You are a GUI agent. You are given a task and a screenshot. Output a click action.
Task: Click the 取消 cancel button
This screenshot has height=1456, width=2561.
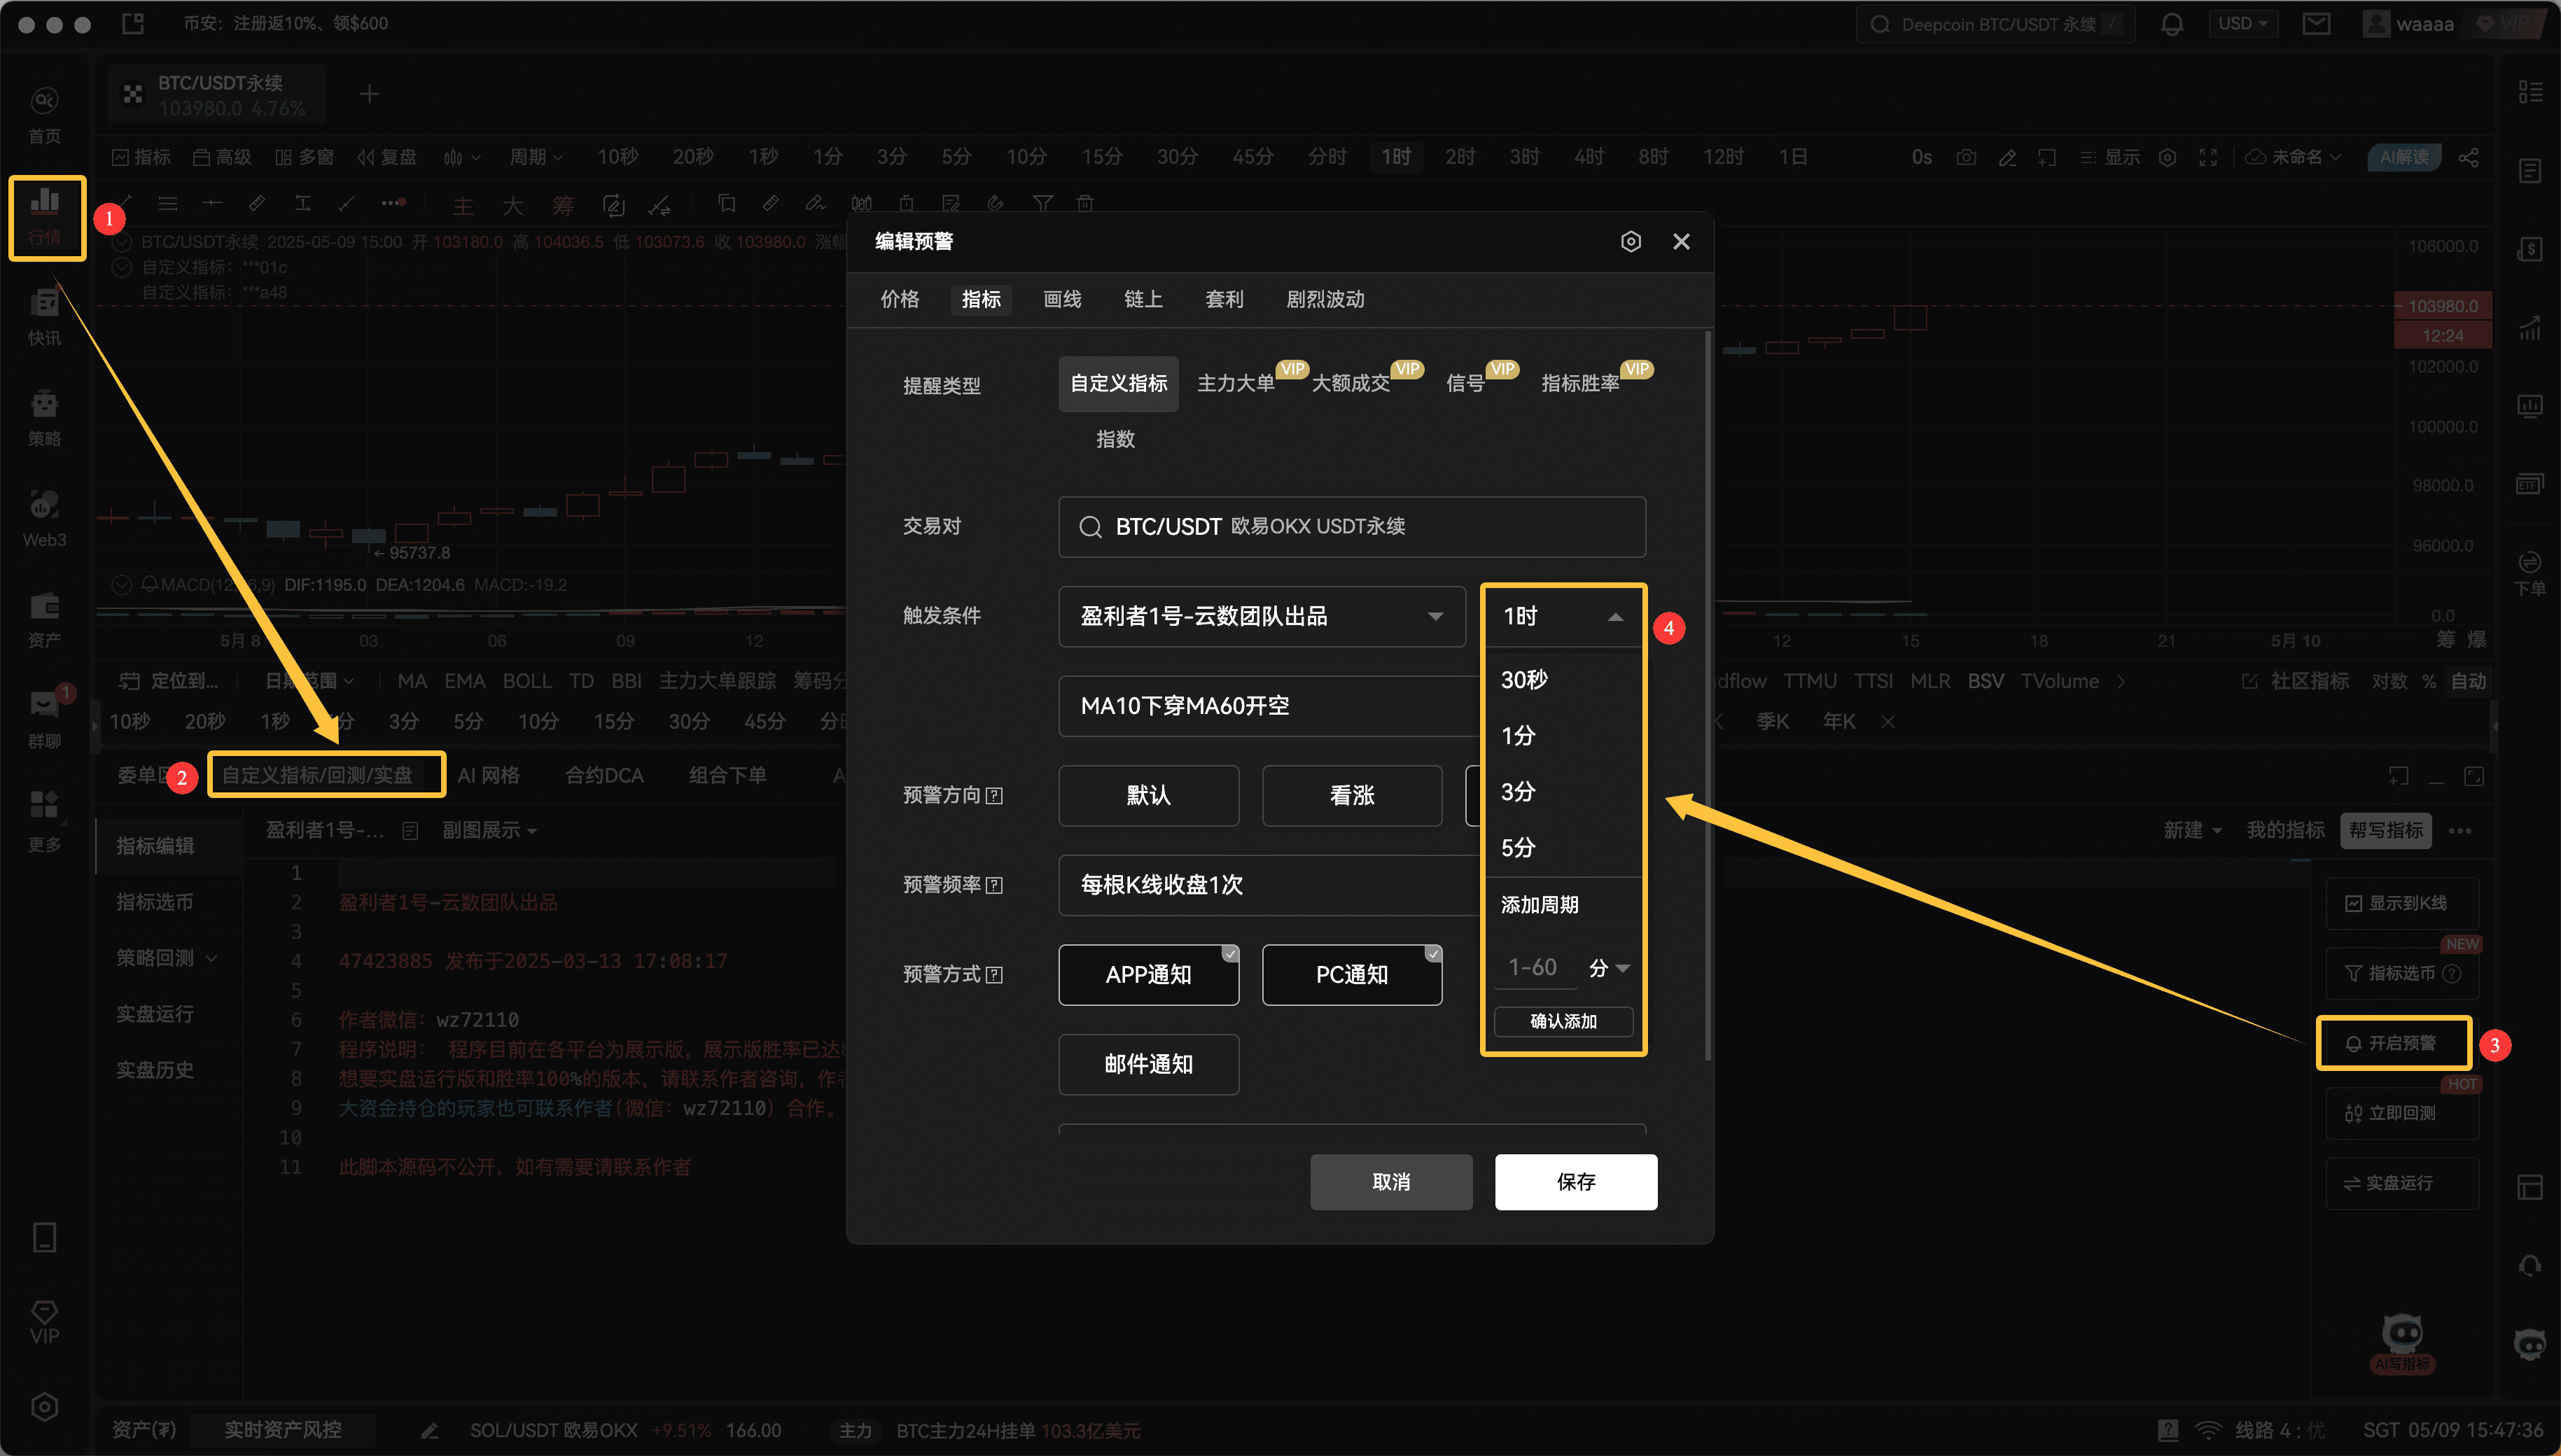(x=1391, y=1182)
